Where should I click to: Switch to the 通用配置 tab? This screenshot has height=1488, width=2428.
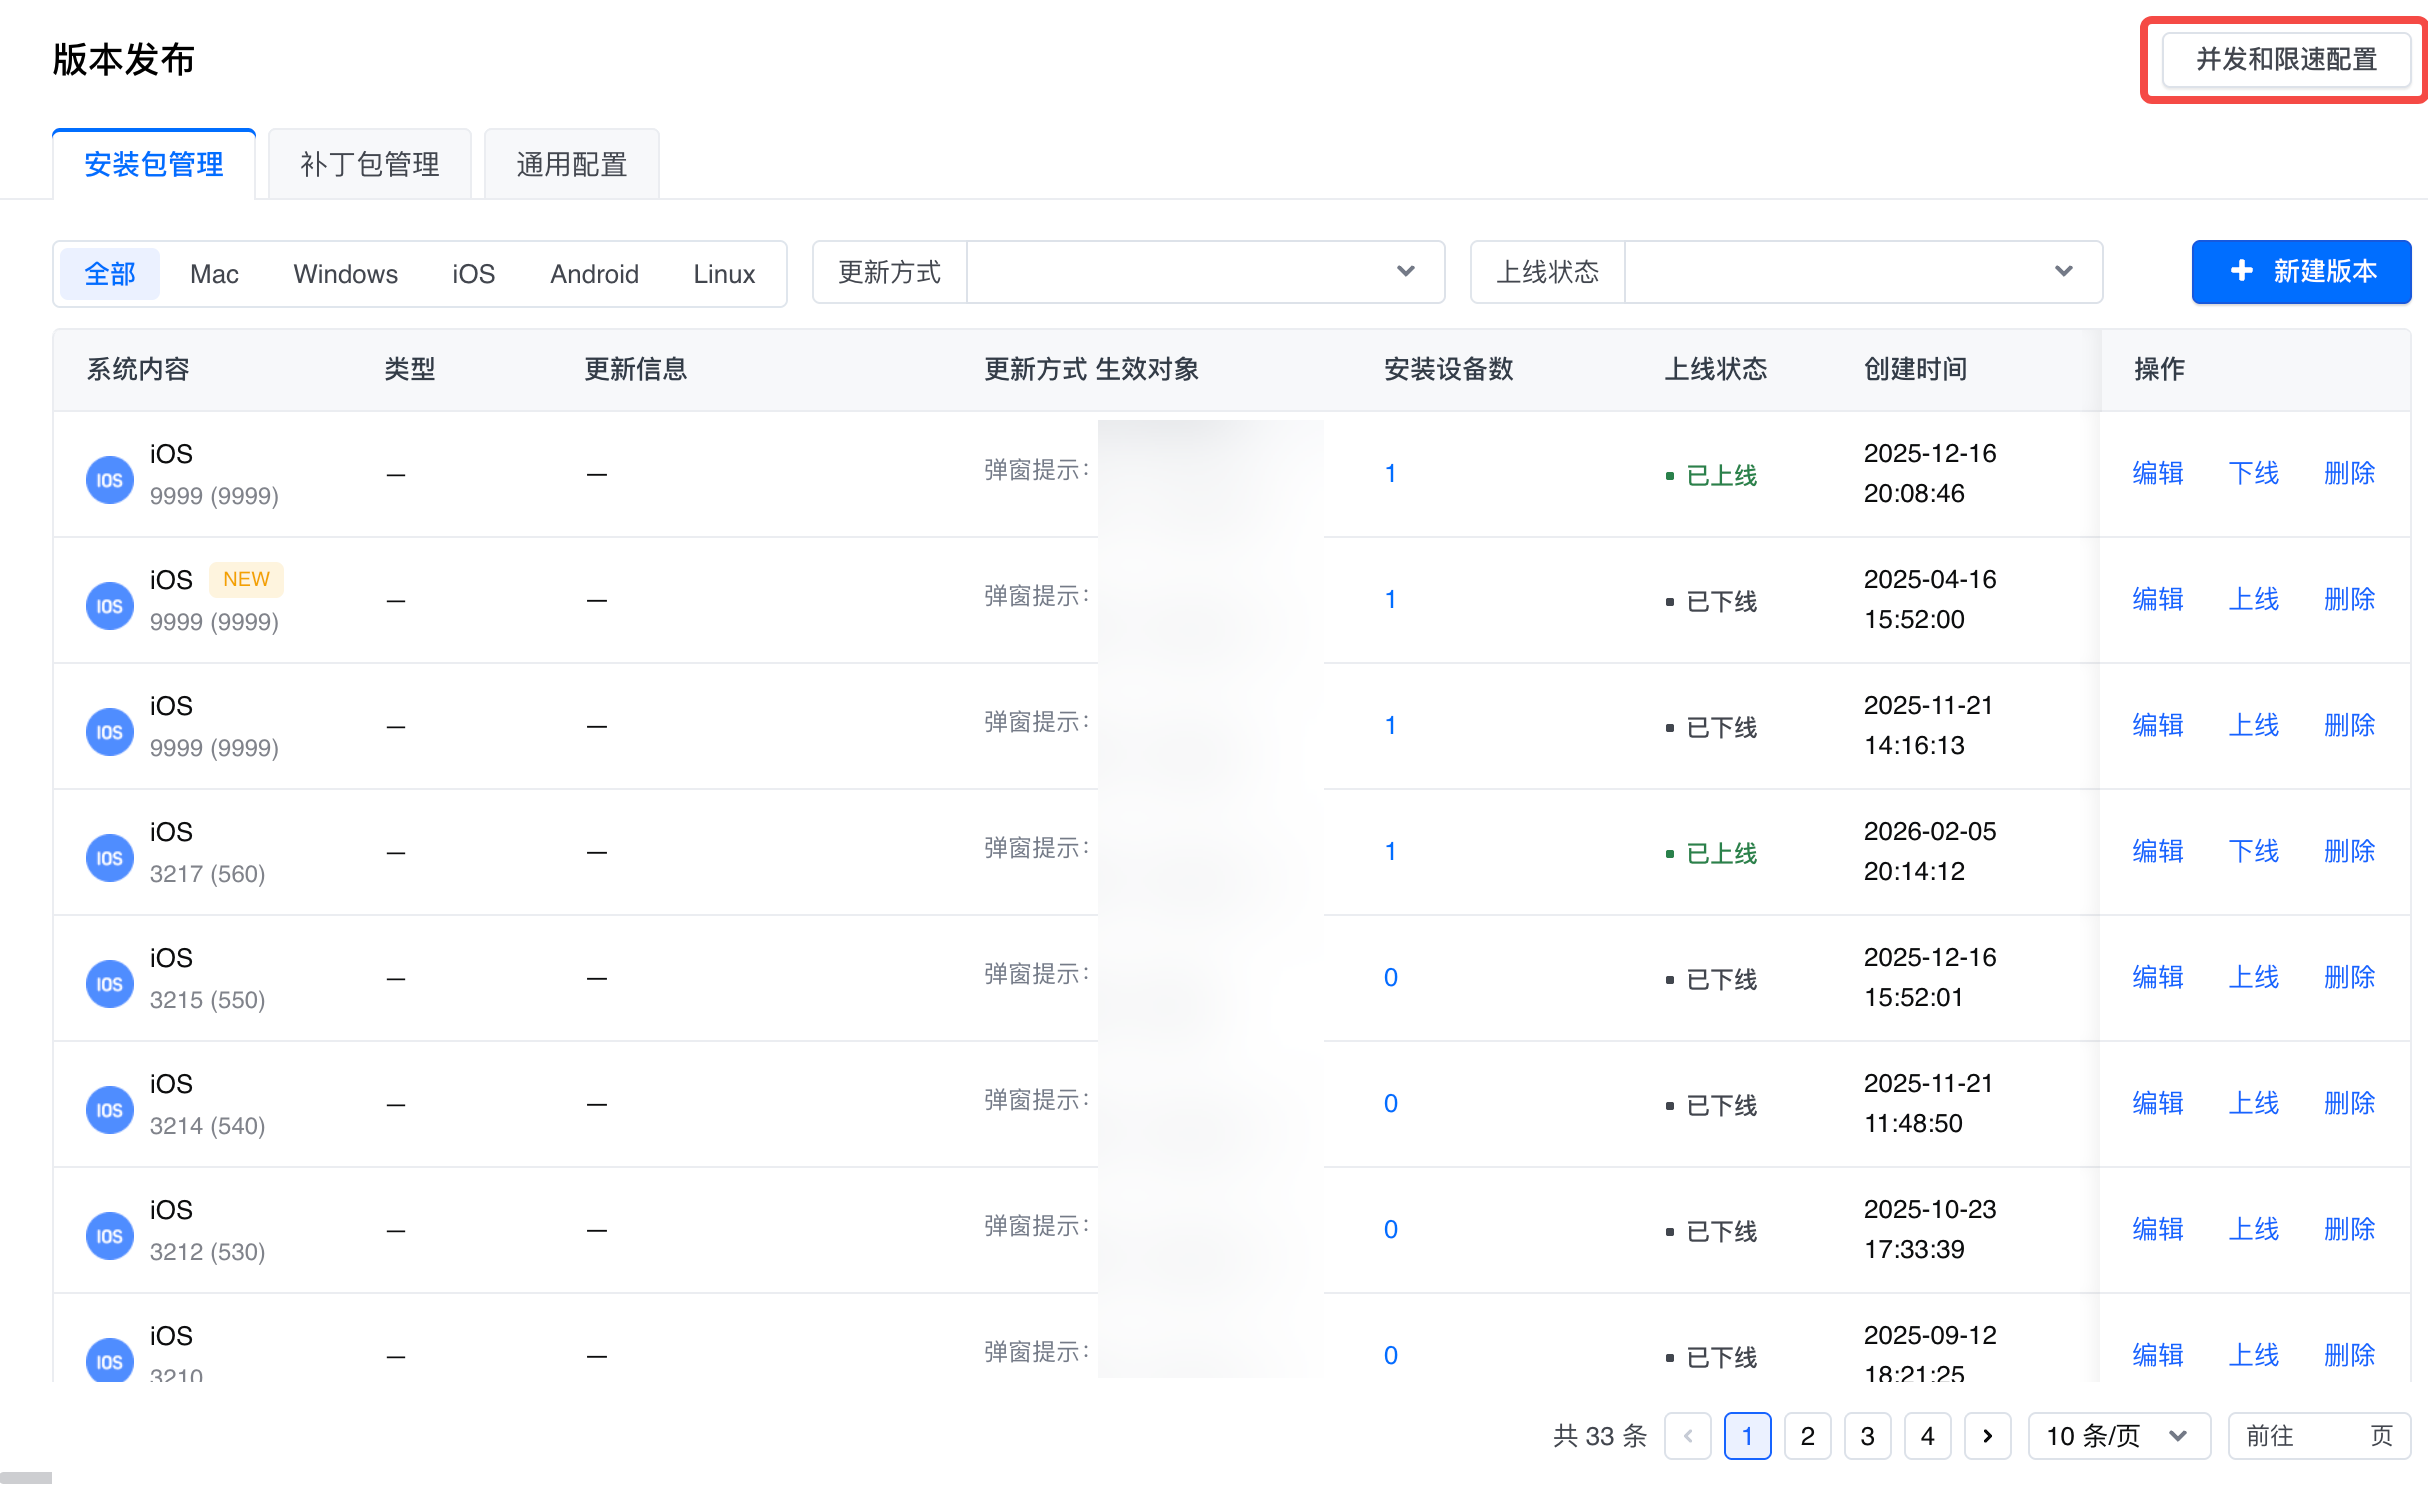pyautogui.click(x=571, y=164)
